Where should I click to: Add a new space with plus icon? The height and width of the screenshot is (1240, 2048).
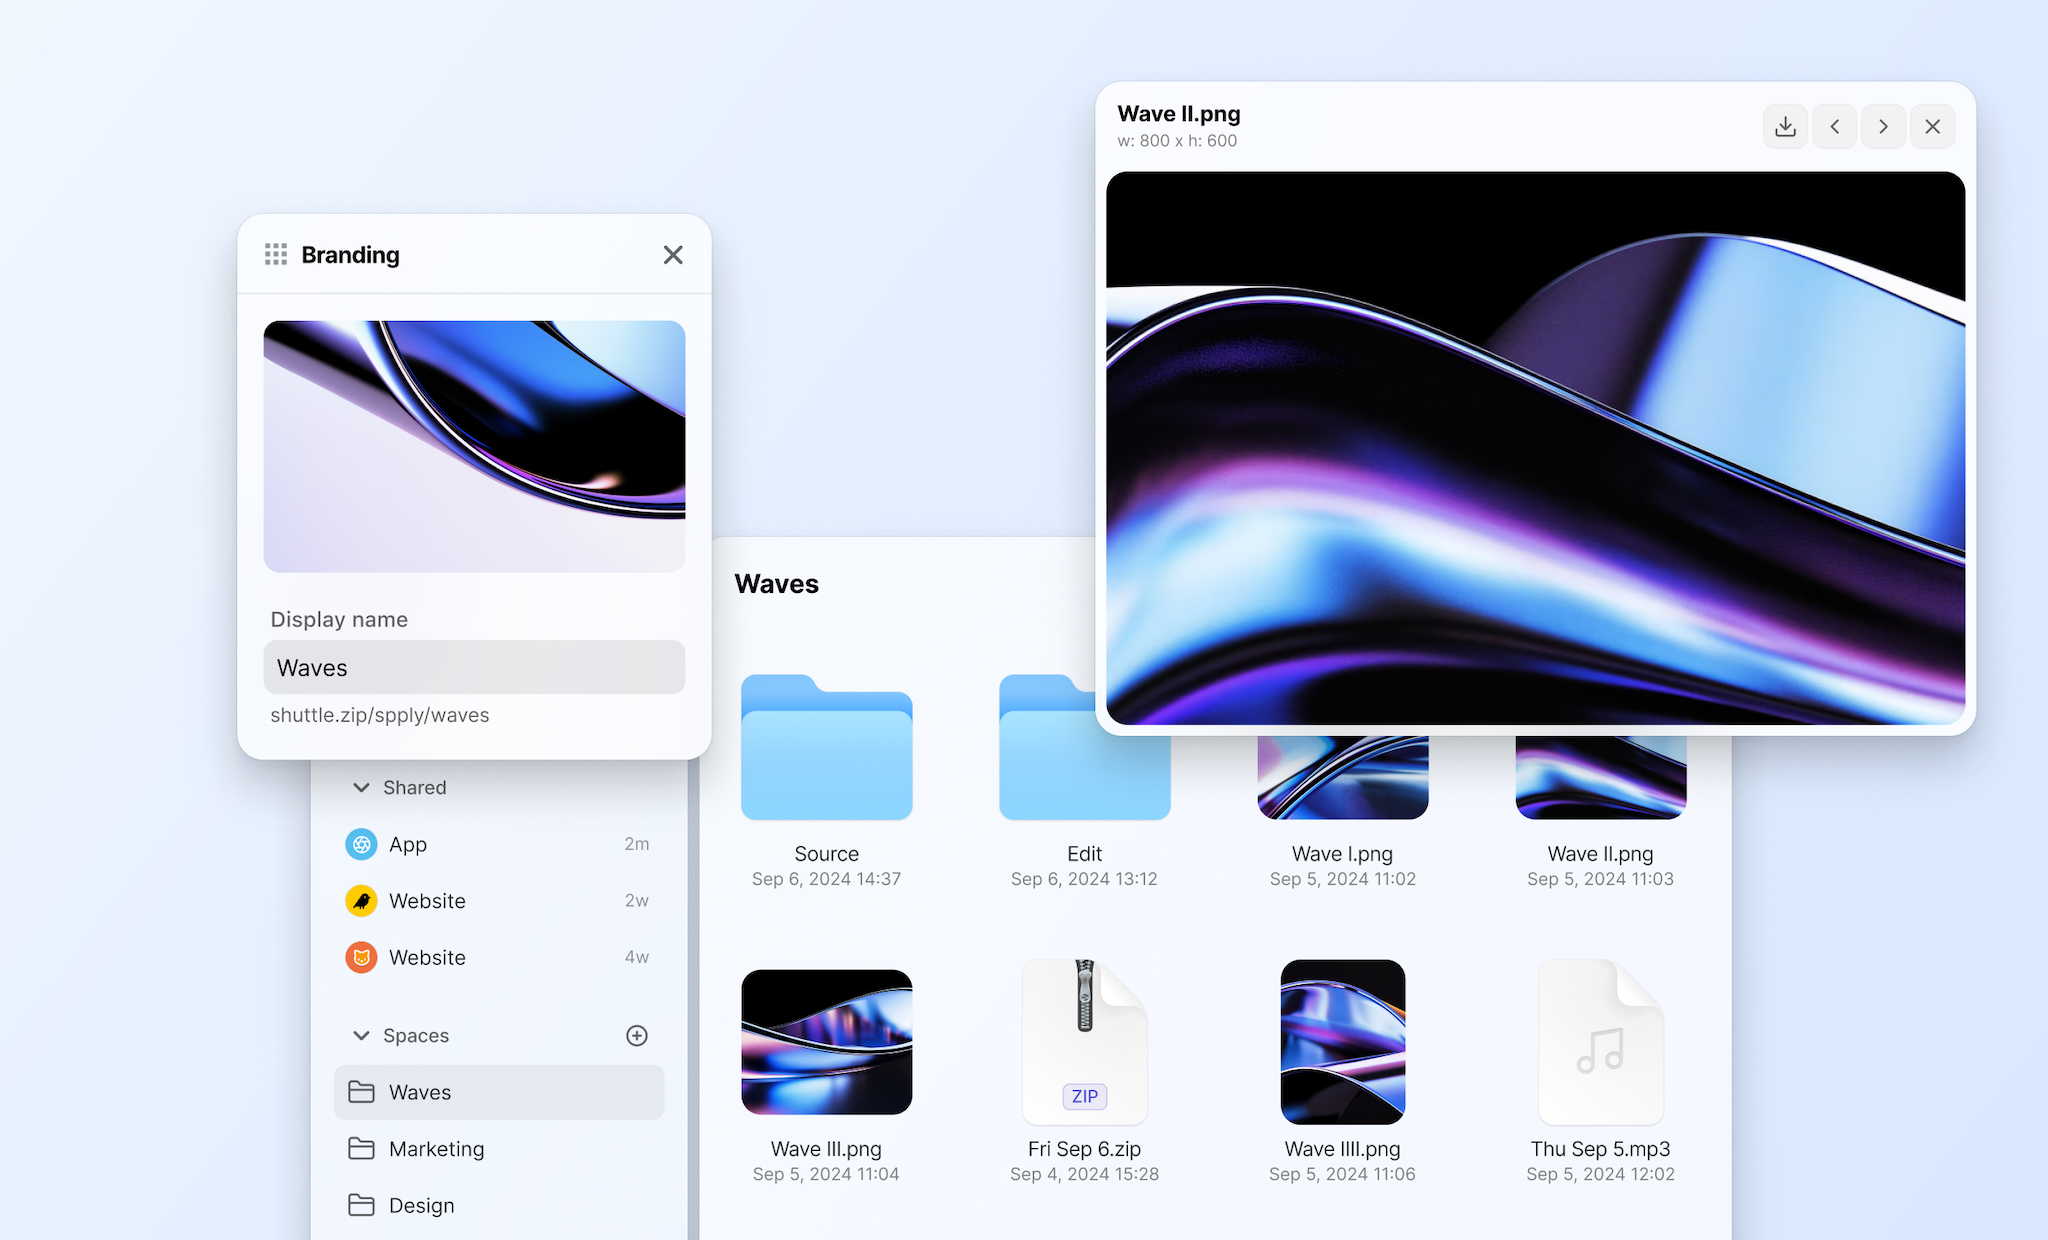pos(637,1035)
